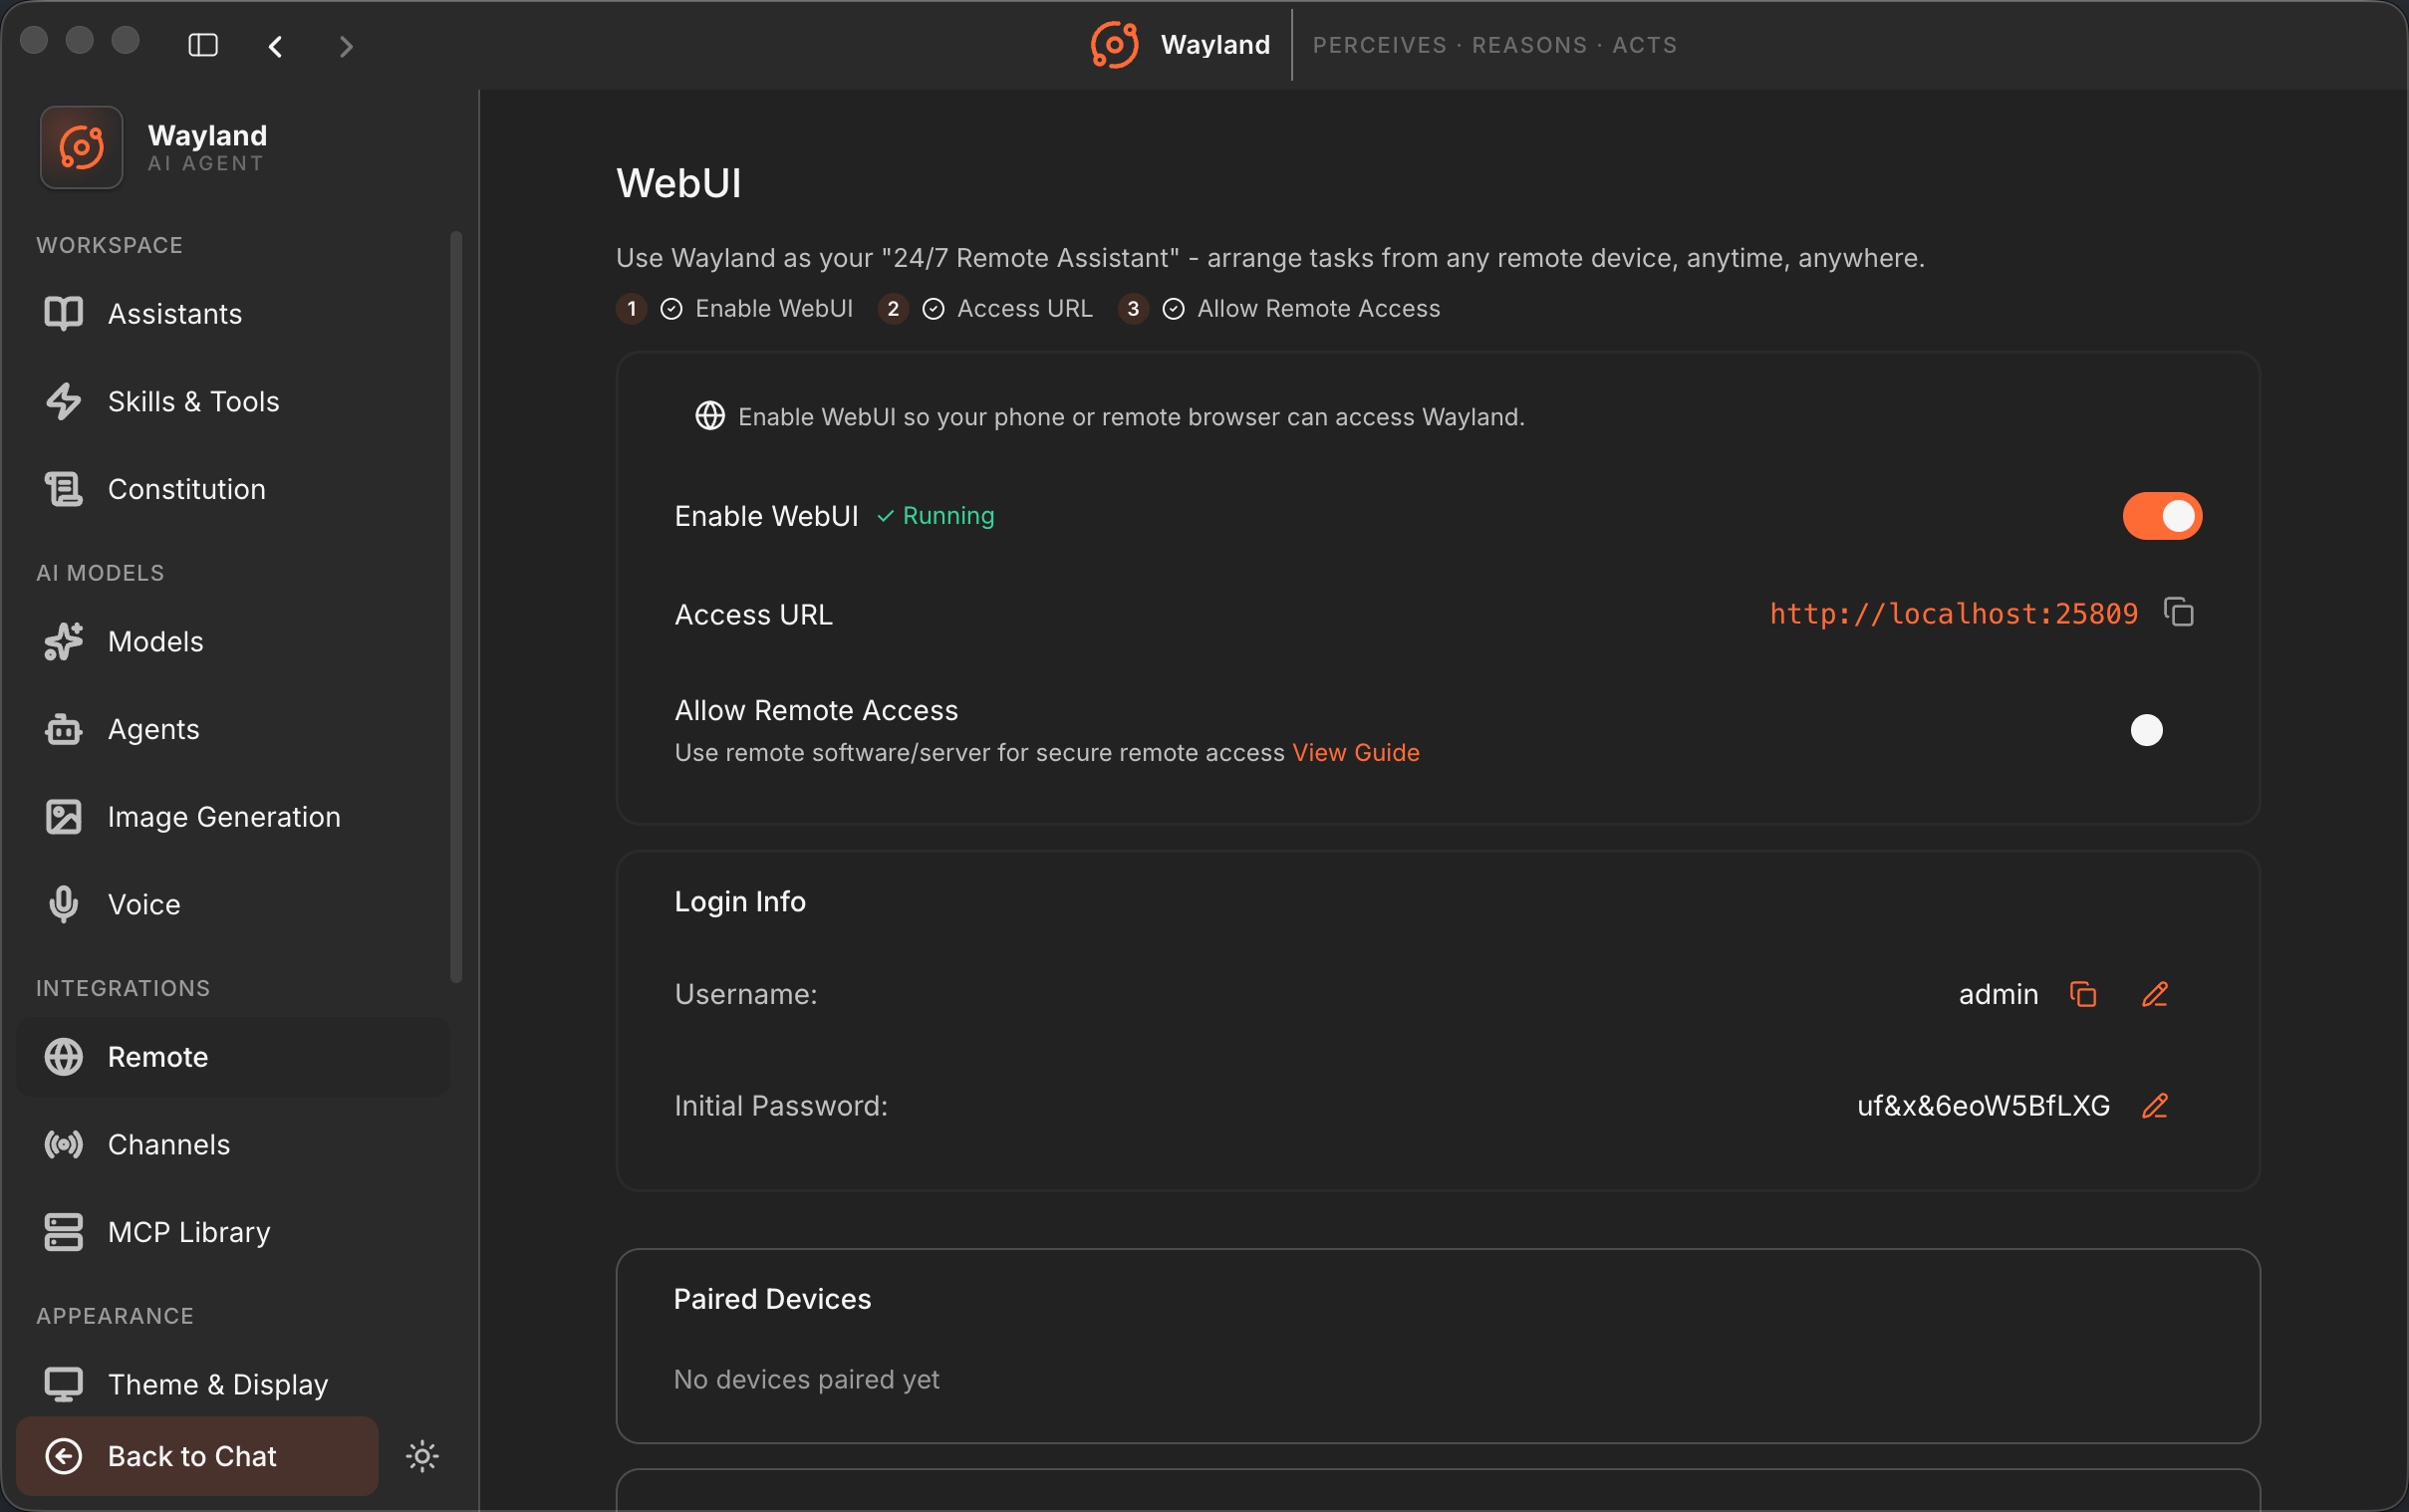Viewport: 2409px width, 1512px height.
Task: Click the Back to Chat arrow icon
Action: point(64,1456)
